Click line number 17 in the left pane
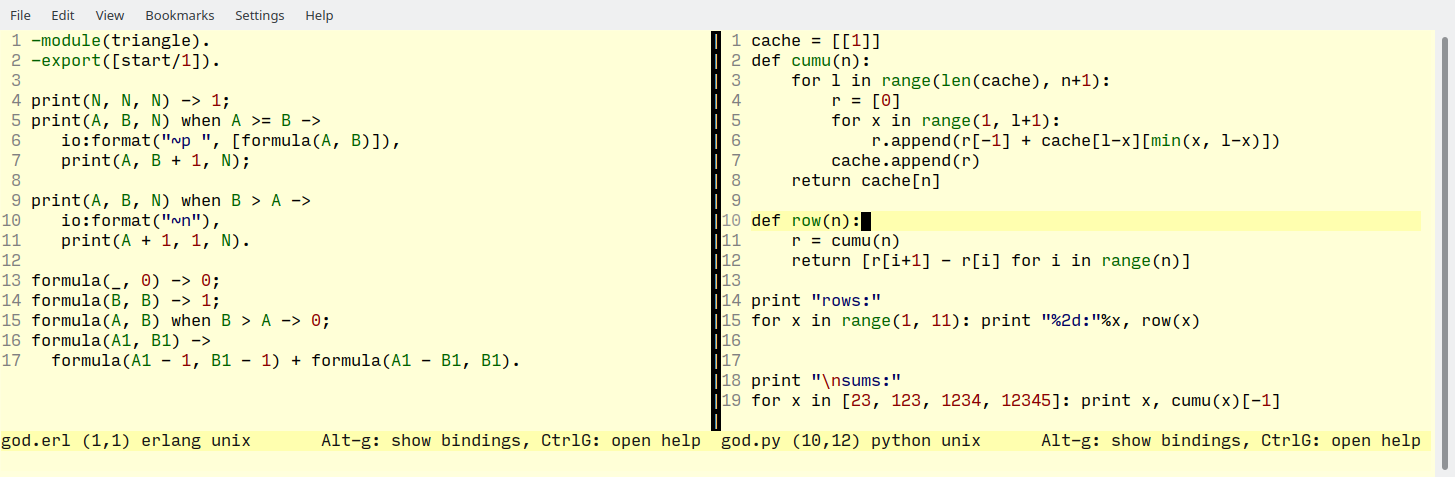This screenshot has height=477, width=1455. click(12, 361)
